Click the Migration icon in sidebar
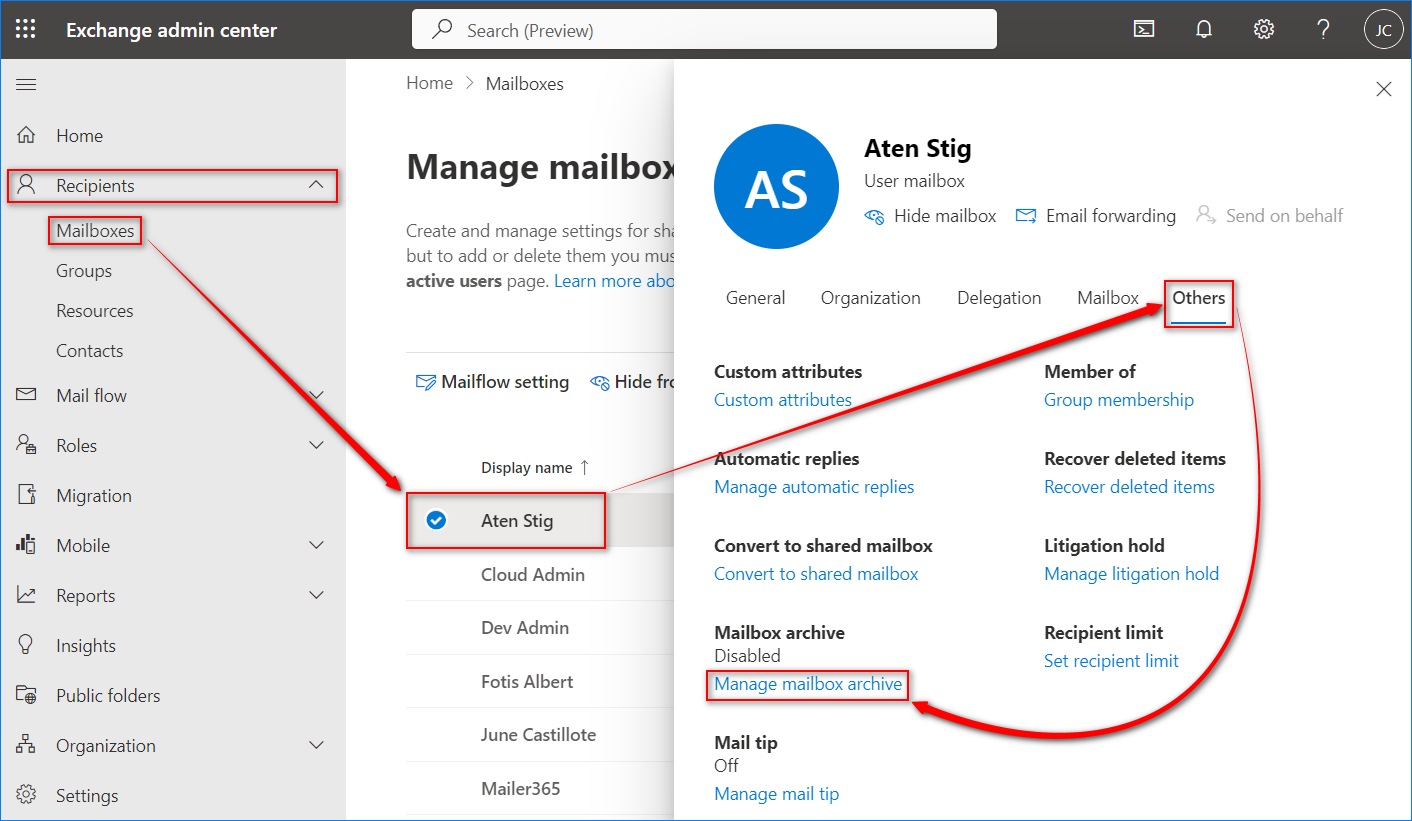 tap(27, 495)
